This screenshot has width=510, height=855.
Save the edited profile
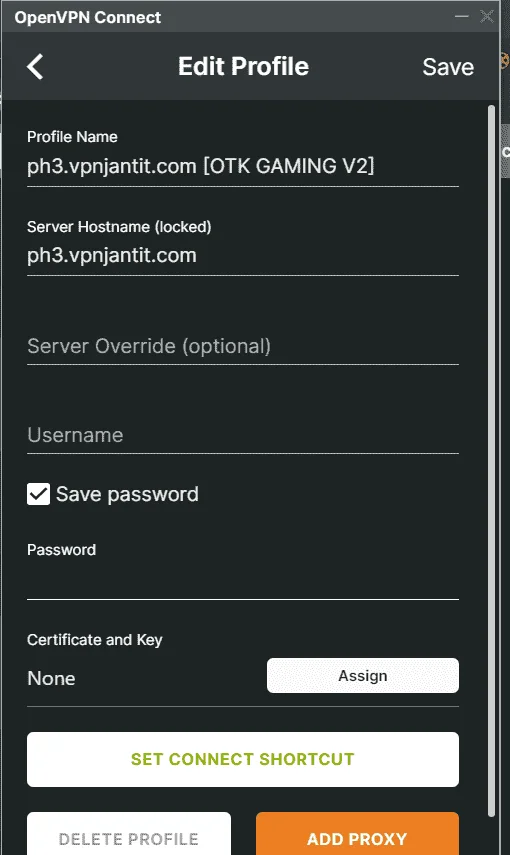[448, 67]
